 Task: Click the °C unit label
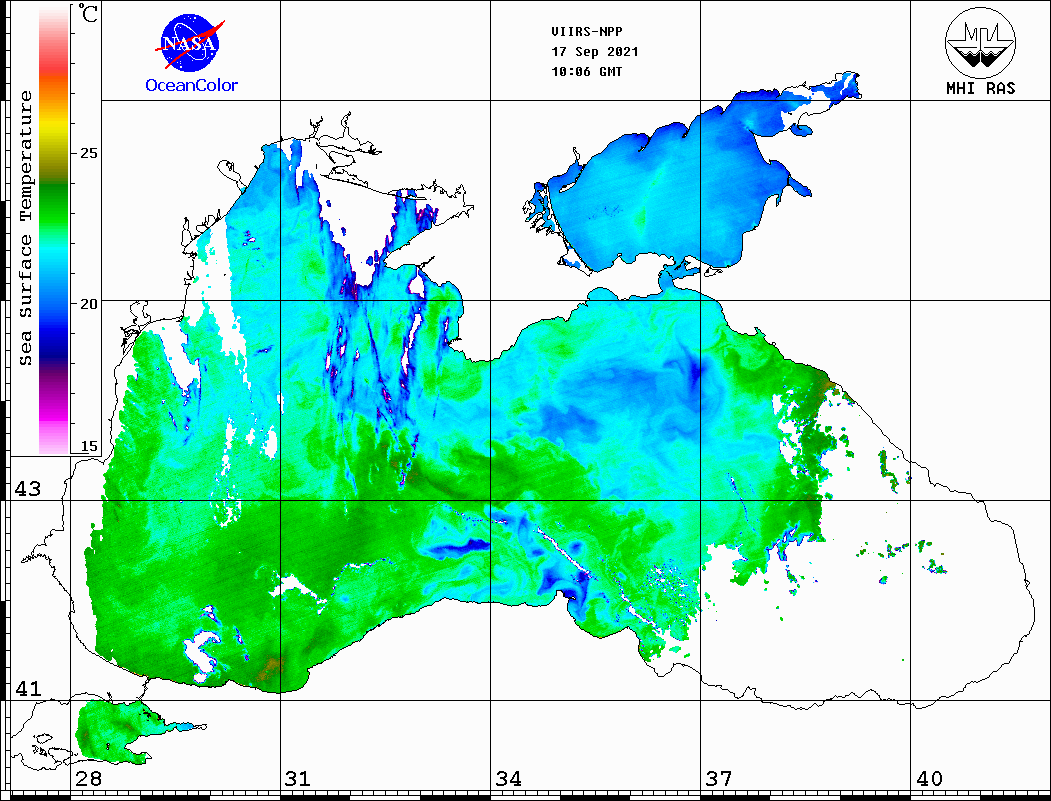(x=88, y=13)
